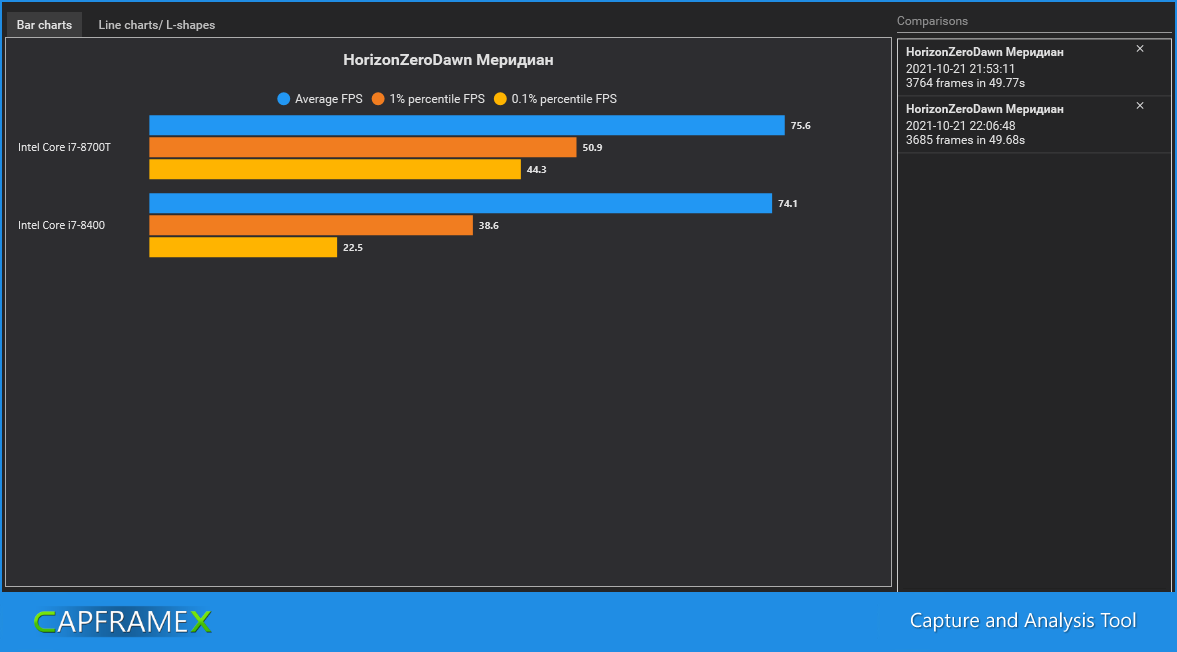Switch to the Bar charts tab
Image resolution: width=1177 pixels, height=652 pixels.
[44, 25]
